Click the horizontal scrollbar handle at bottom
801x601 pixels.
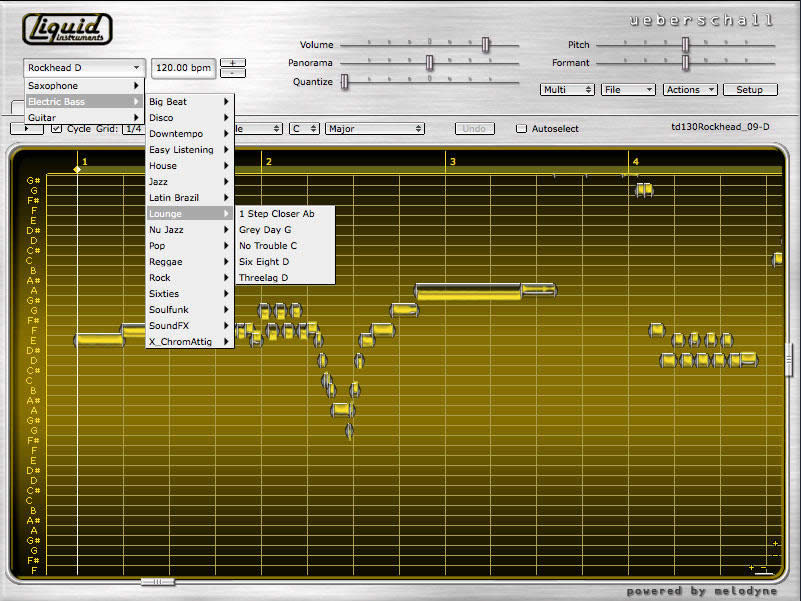pyautogui.click(x=158, y=582)
